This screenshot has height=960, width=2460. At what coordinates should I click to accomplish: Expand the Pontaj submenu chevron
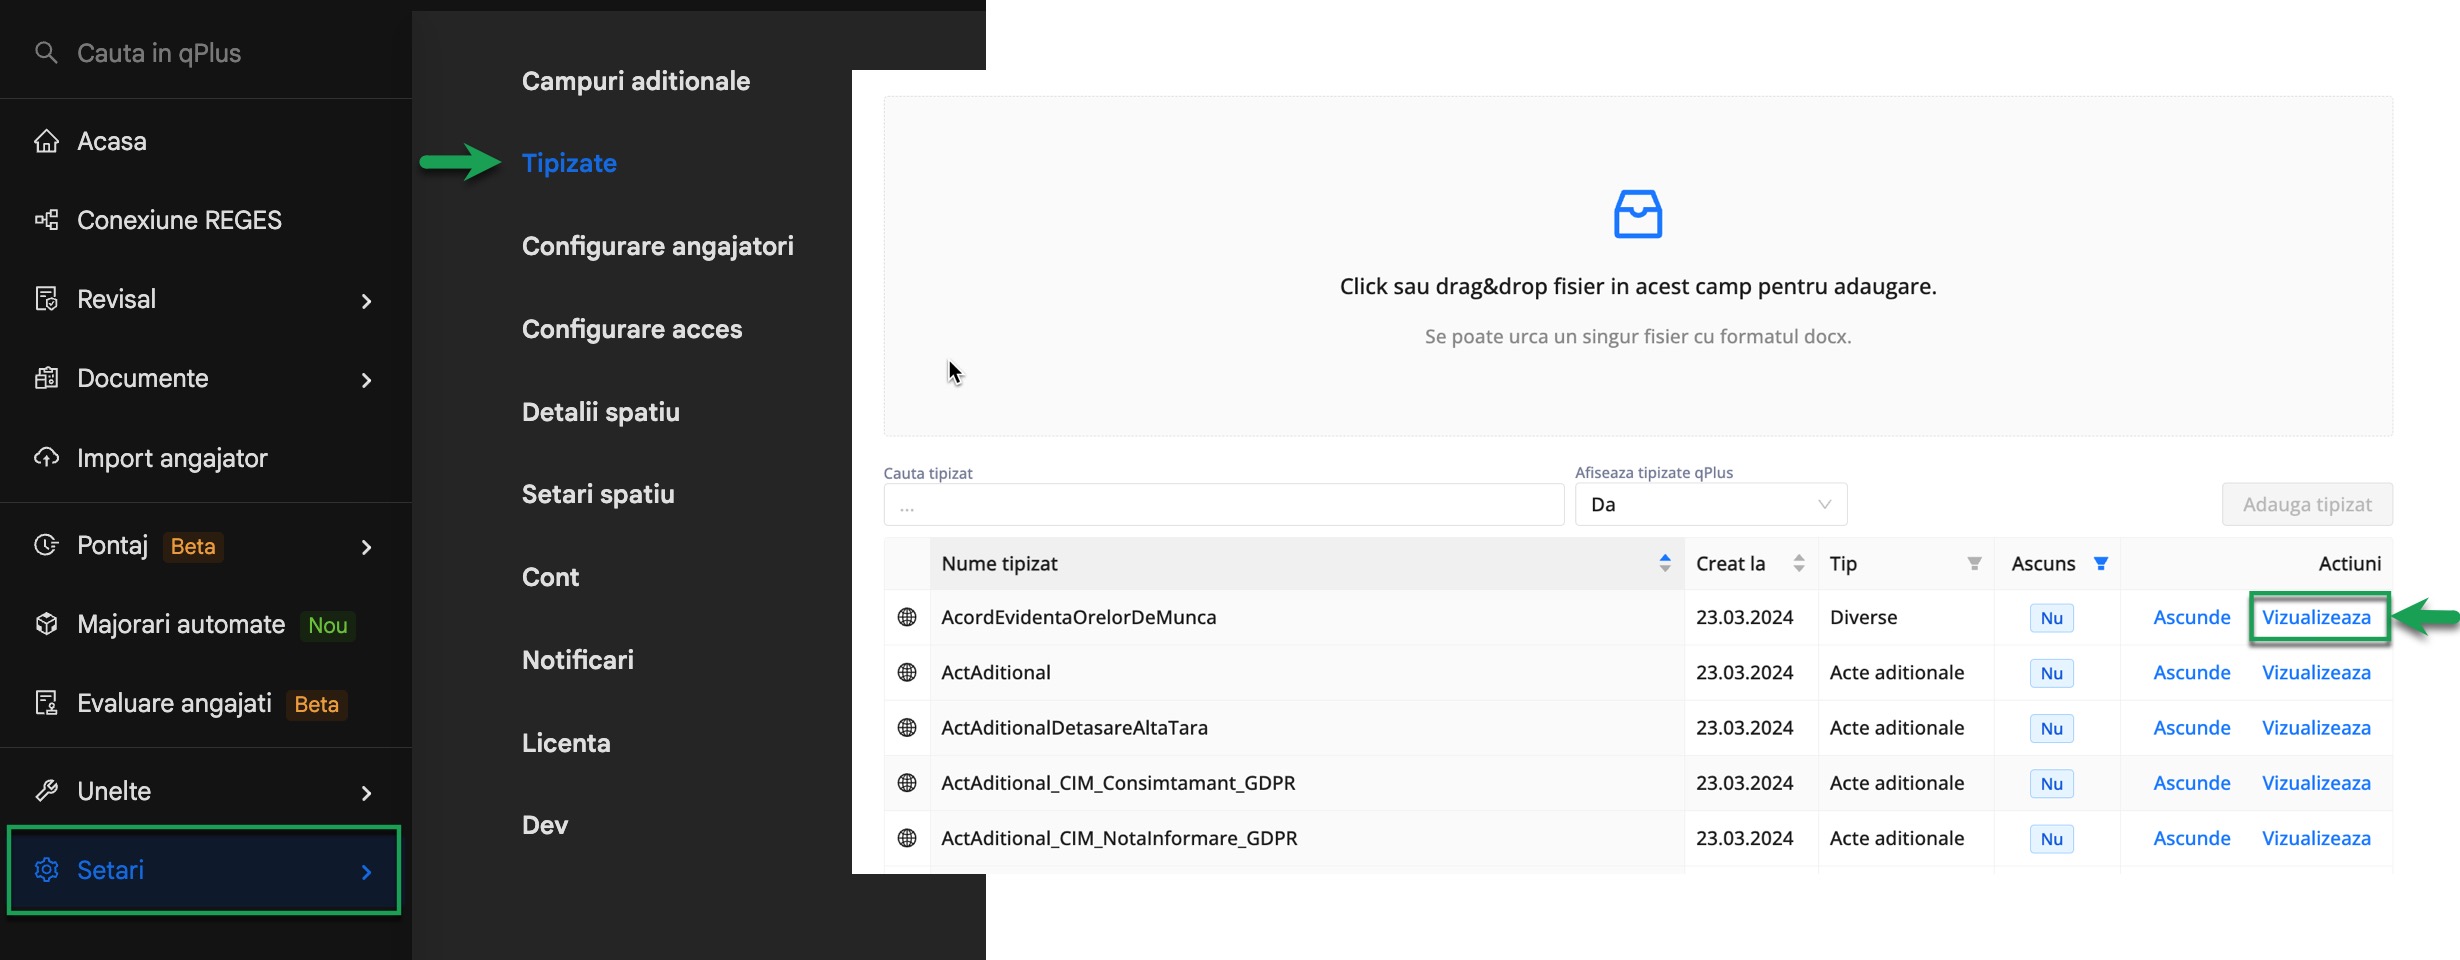[x=367, y=547]
